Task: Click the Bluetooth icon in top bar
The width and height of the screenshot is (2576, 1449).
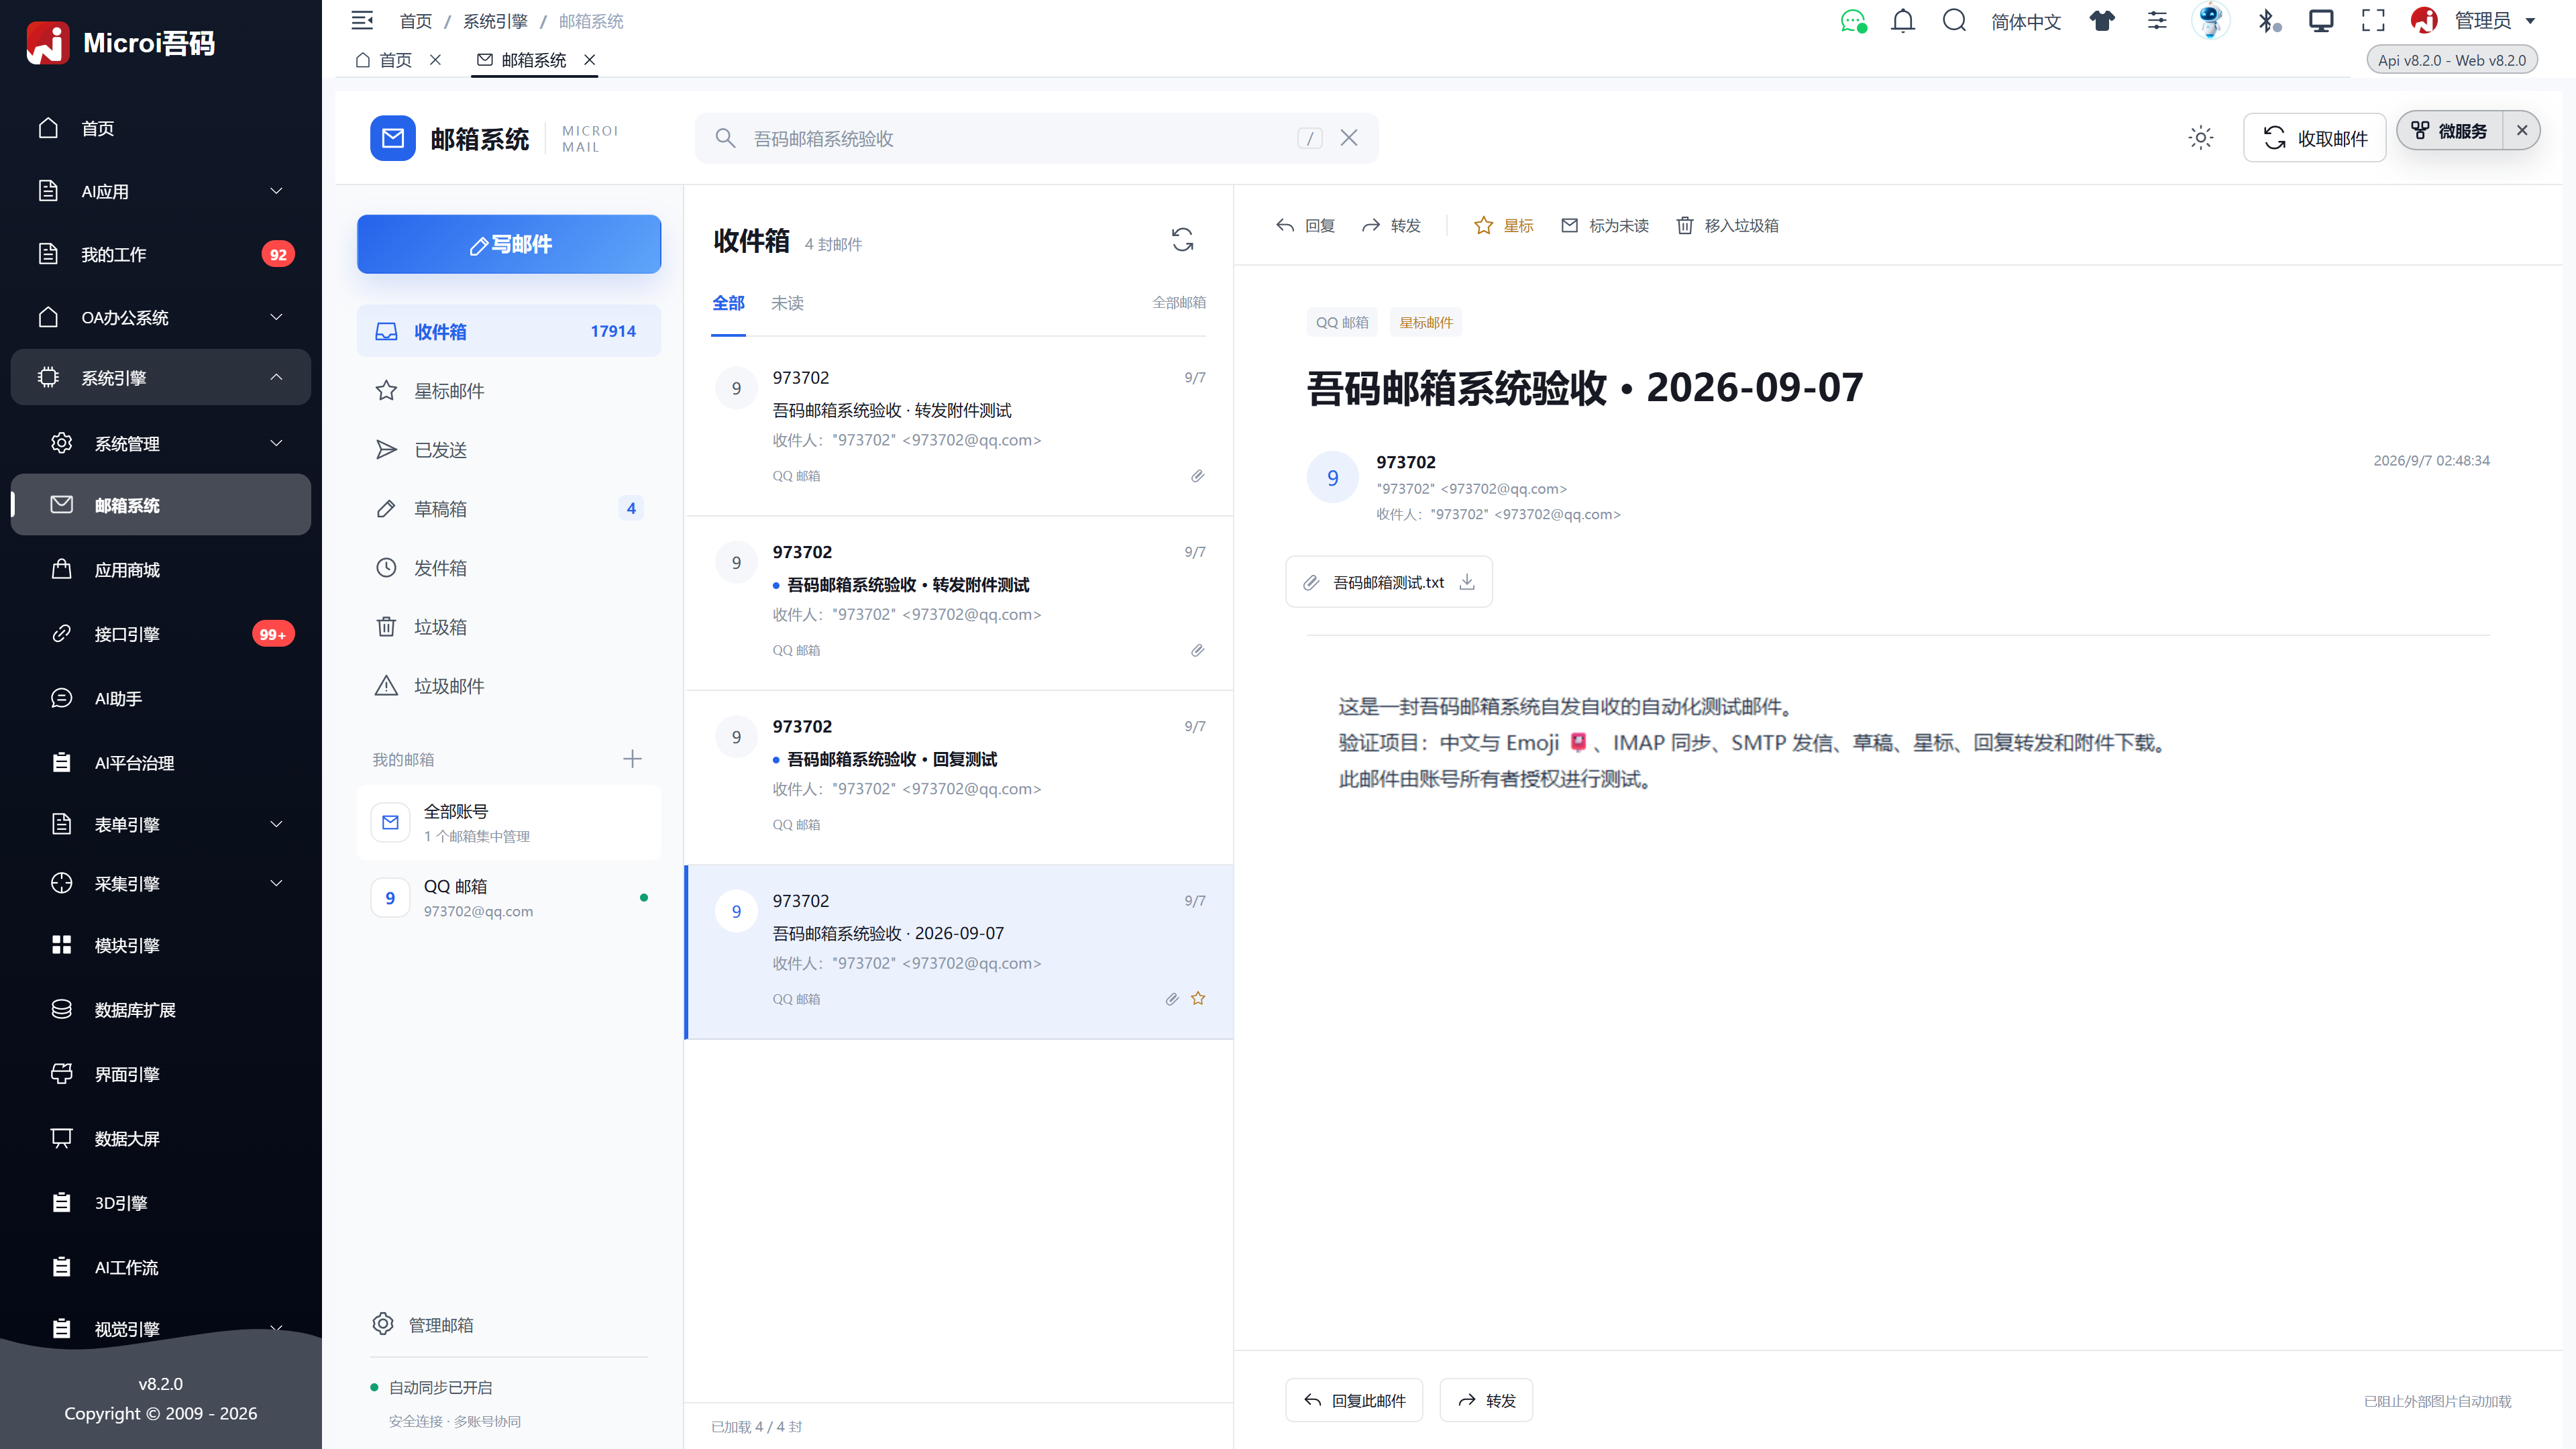Action: [2268, 21]
